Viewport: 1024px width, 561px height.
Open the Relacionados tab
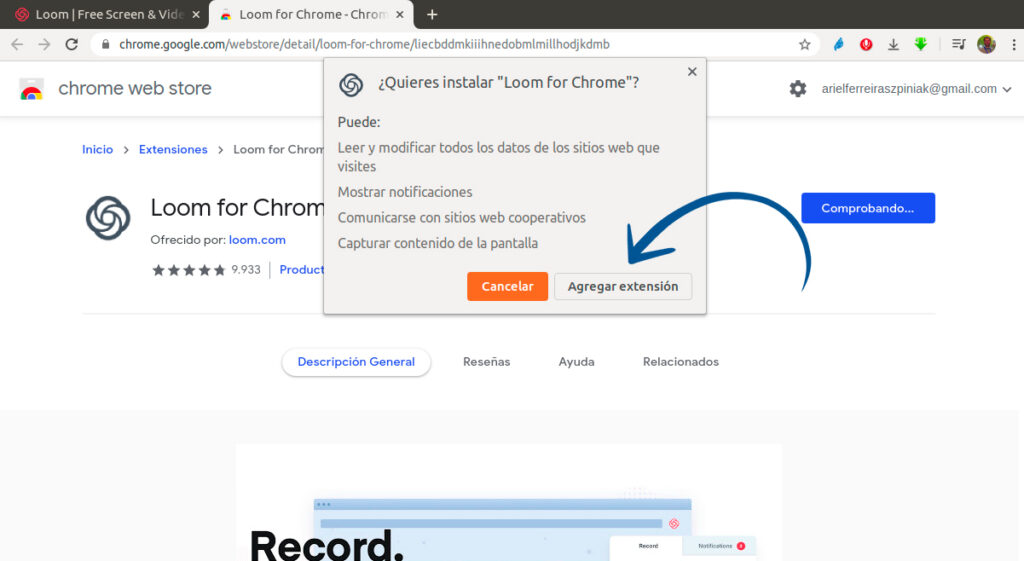(680, 362)
